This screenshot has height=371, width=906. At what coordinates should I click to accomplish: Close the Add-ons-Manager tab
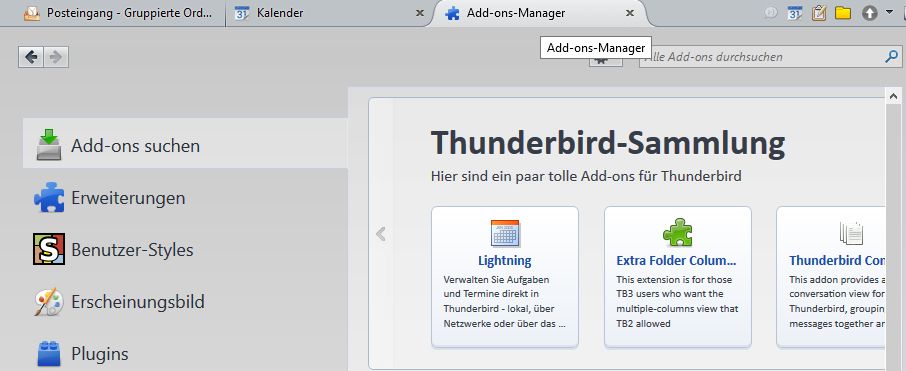[x=630, y=13]
